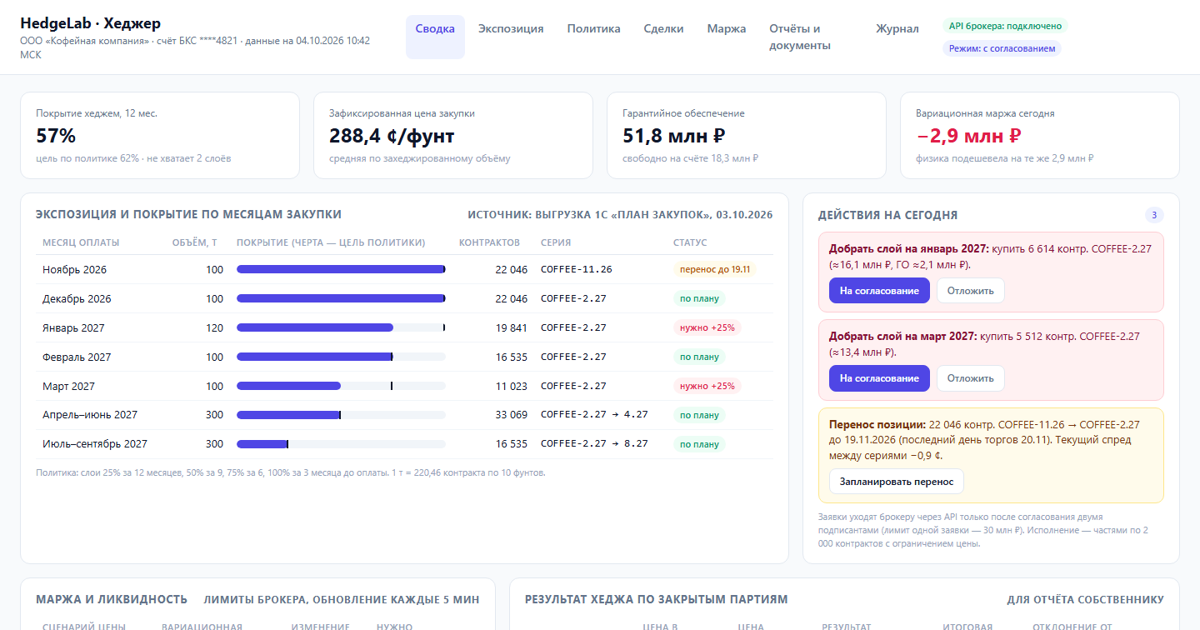Screen dimensions: 1200x630
Task: Send March 2027 layer На согласование
Action: tap(879, 378)
